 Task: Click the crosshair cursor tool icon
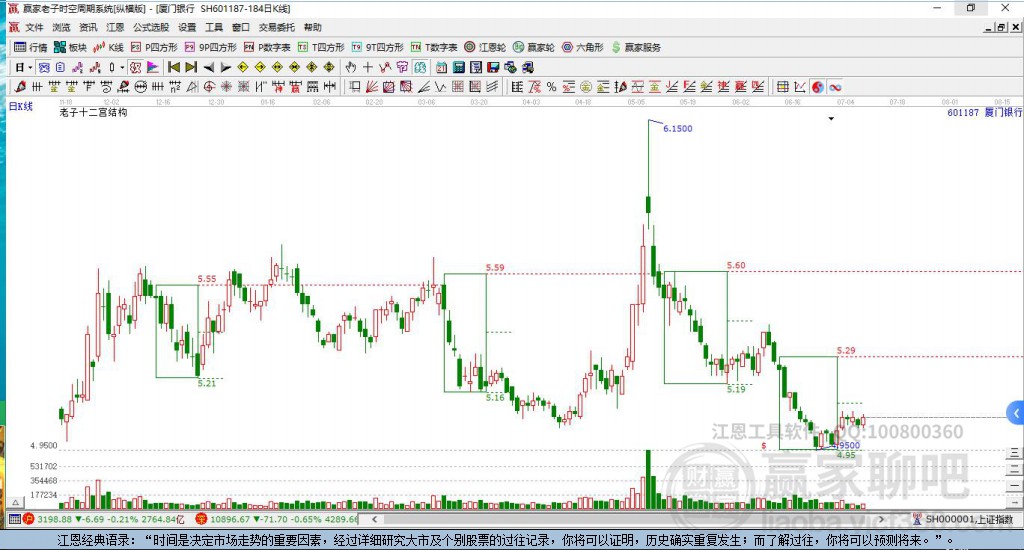(368, 67)
